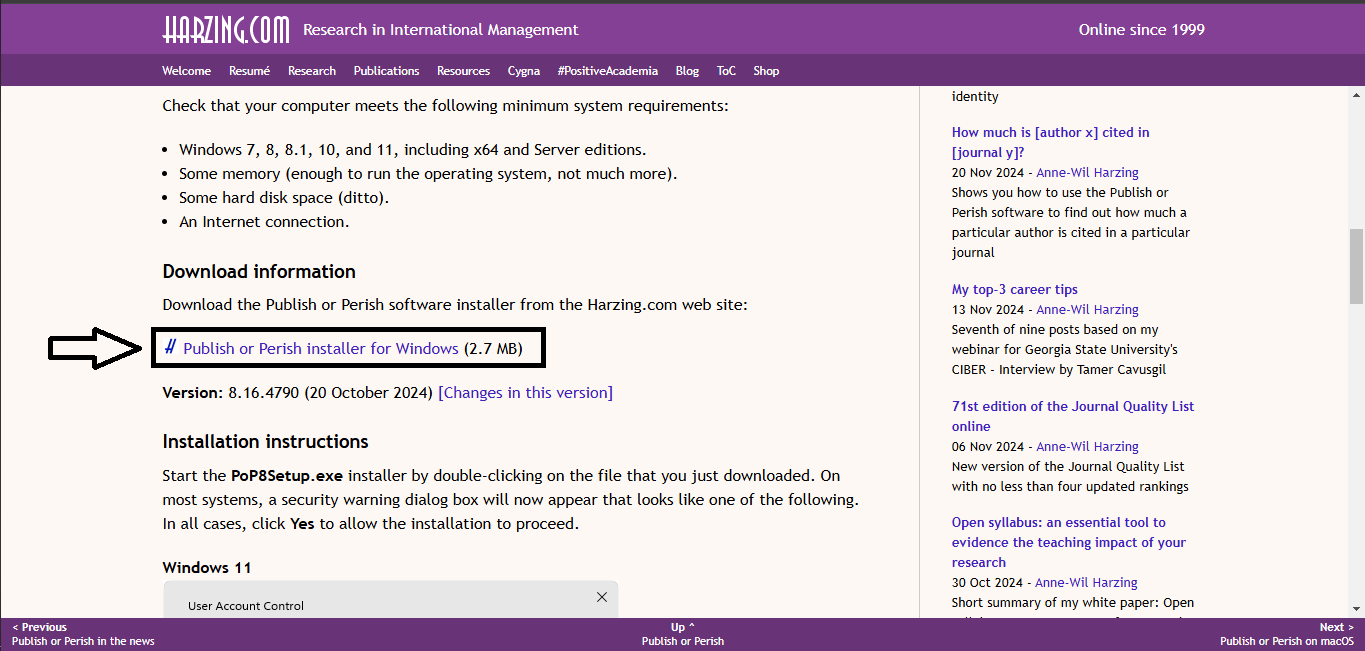The image size is (1365, 651).
Task: Click the installer link's slash icon
Action: [170, 348]
